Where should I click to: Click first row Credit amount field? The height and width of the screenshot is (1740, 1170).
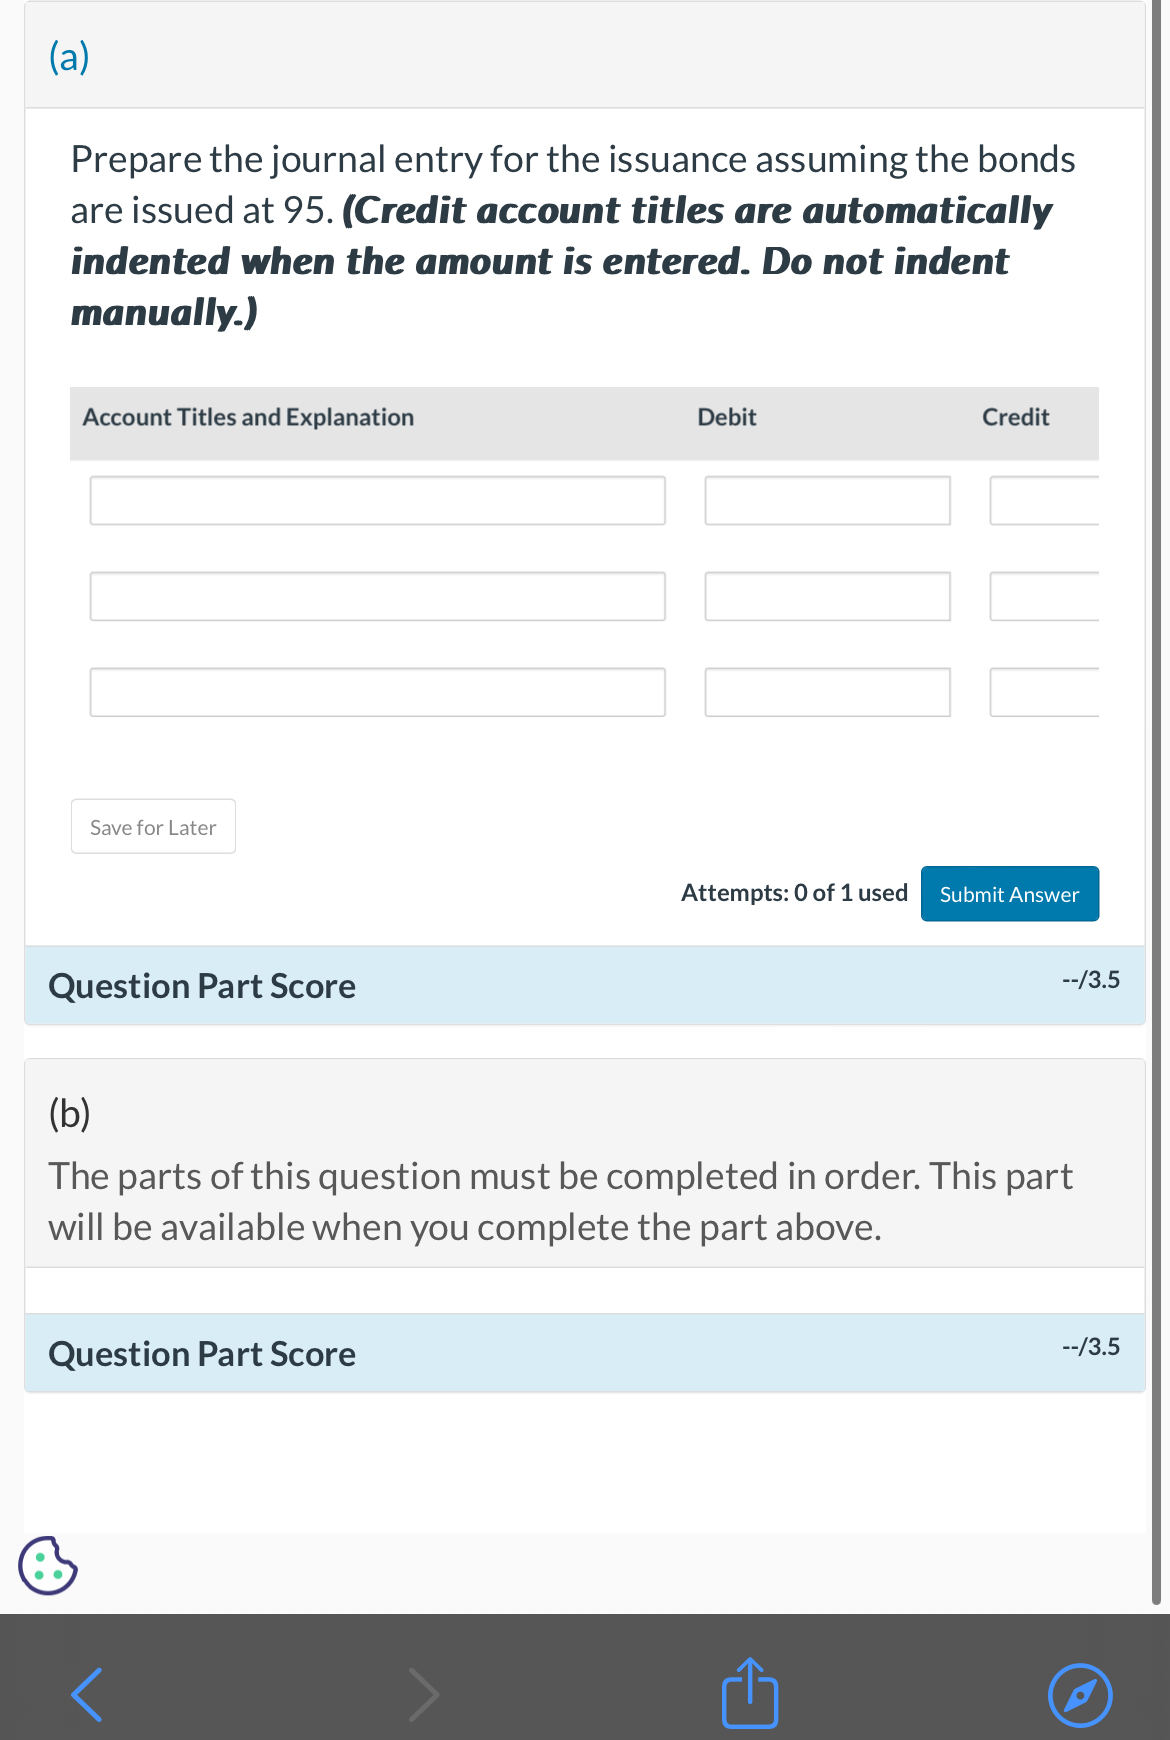(1044, 500)
